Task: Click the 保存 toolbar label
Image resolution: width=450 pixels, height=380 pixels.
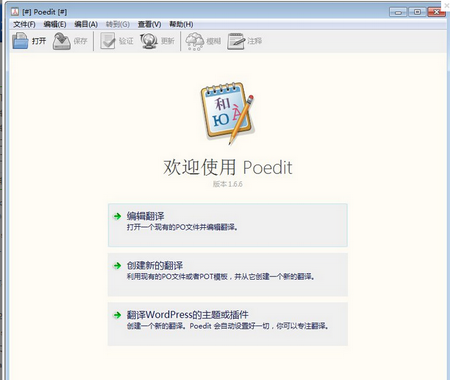Action: (x=80, y=41)
